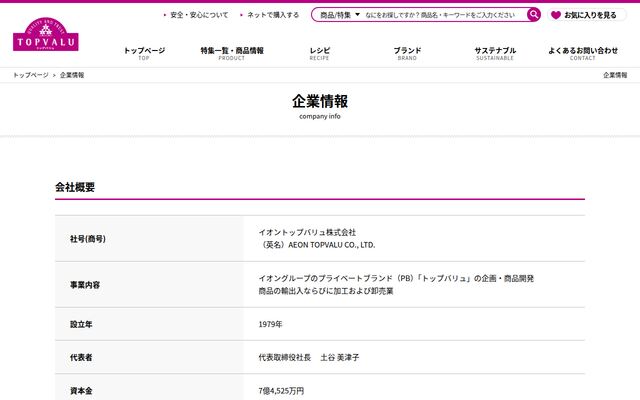Image resolution: width=640 pixels, height=400 pixels.
Task: Open よくあるお問い合わせ menu item
Action: (583, 53)
